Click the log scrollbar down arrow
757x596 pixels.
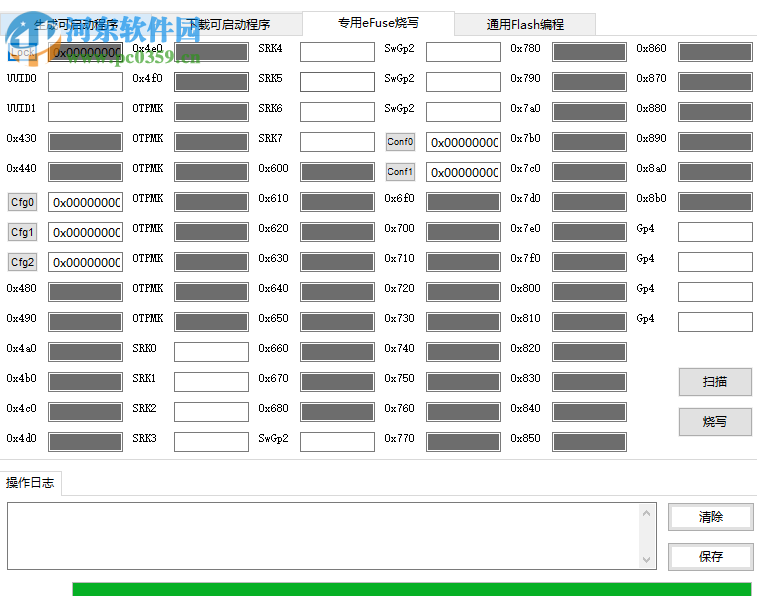pyautogui.click(x=646, y=559)
